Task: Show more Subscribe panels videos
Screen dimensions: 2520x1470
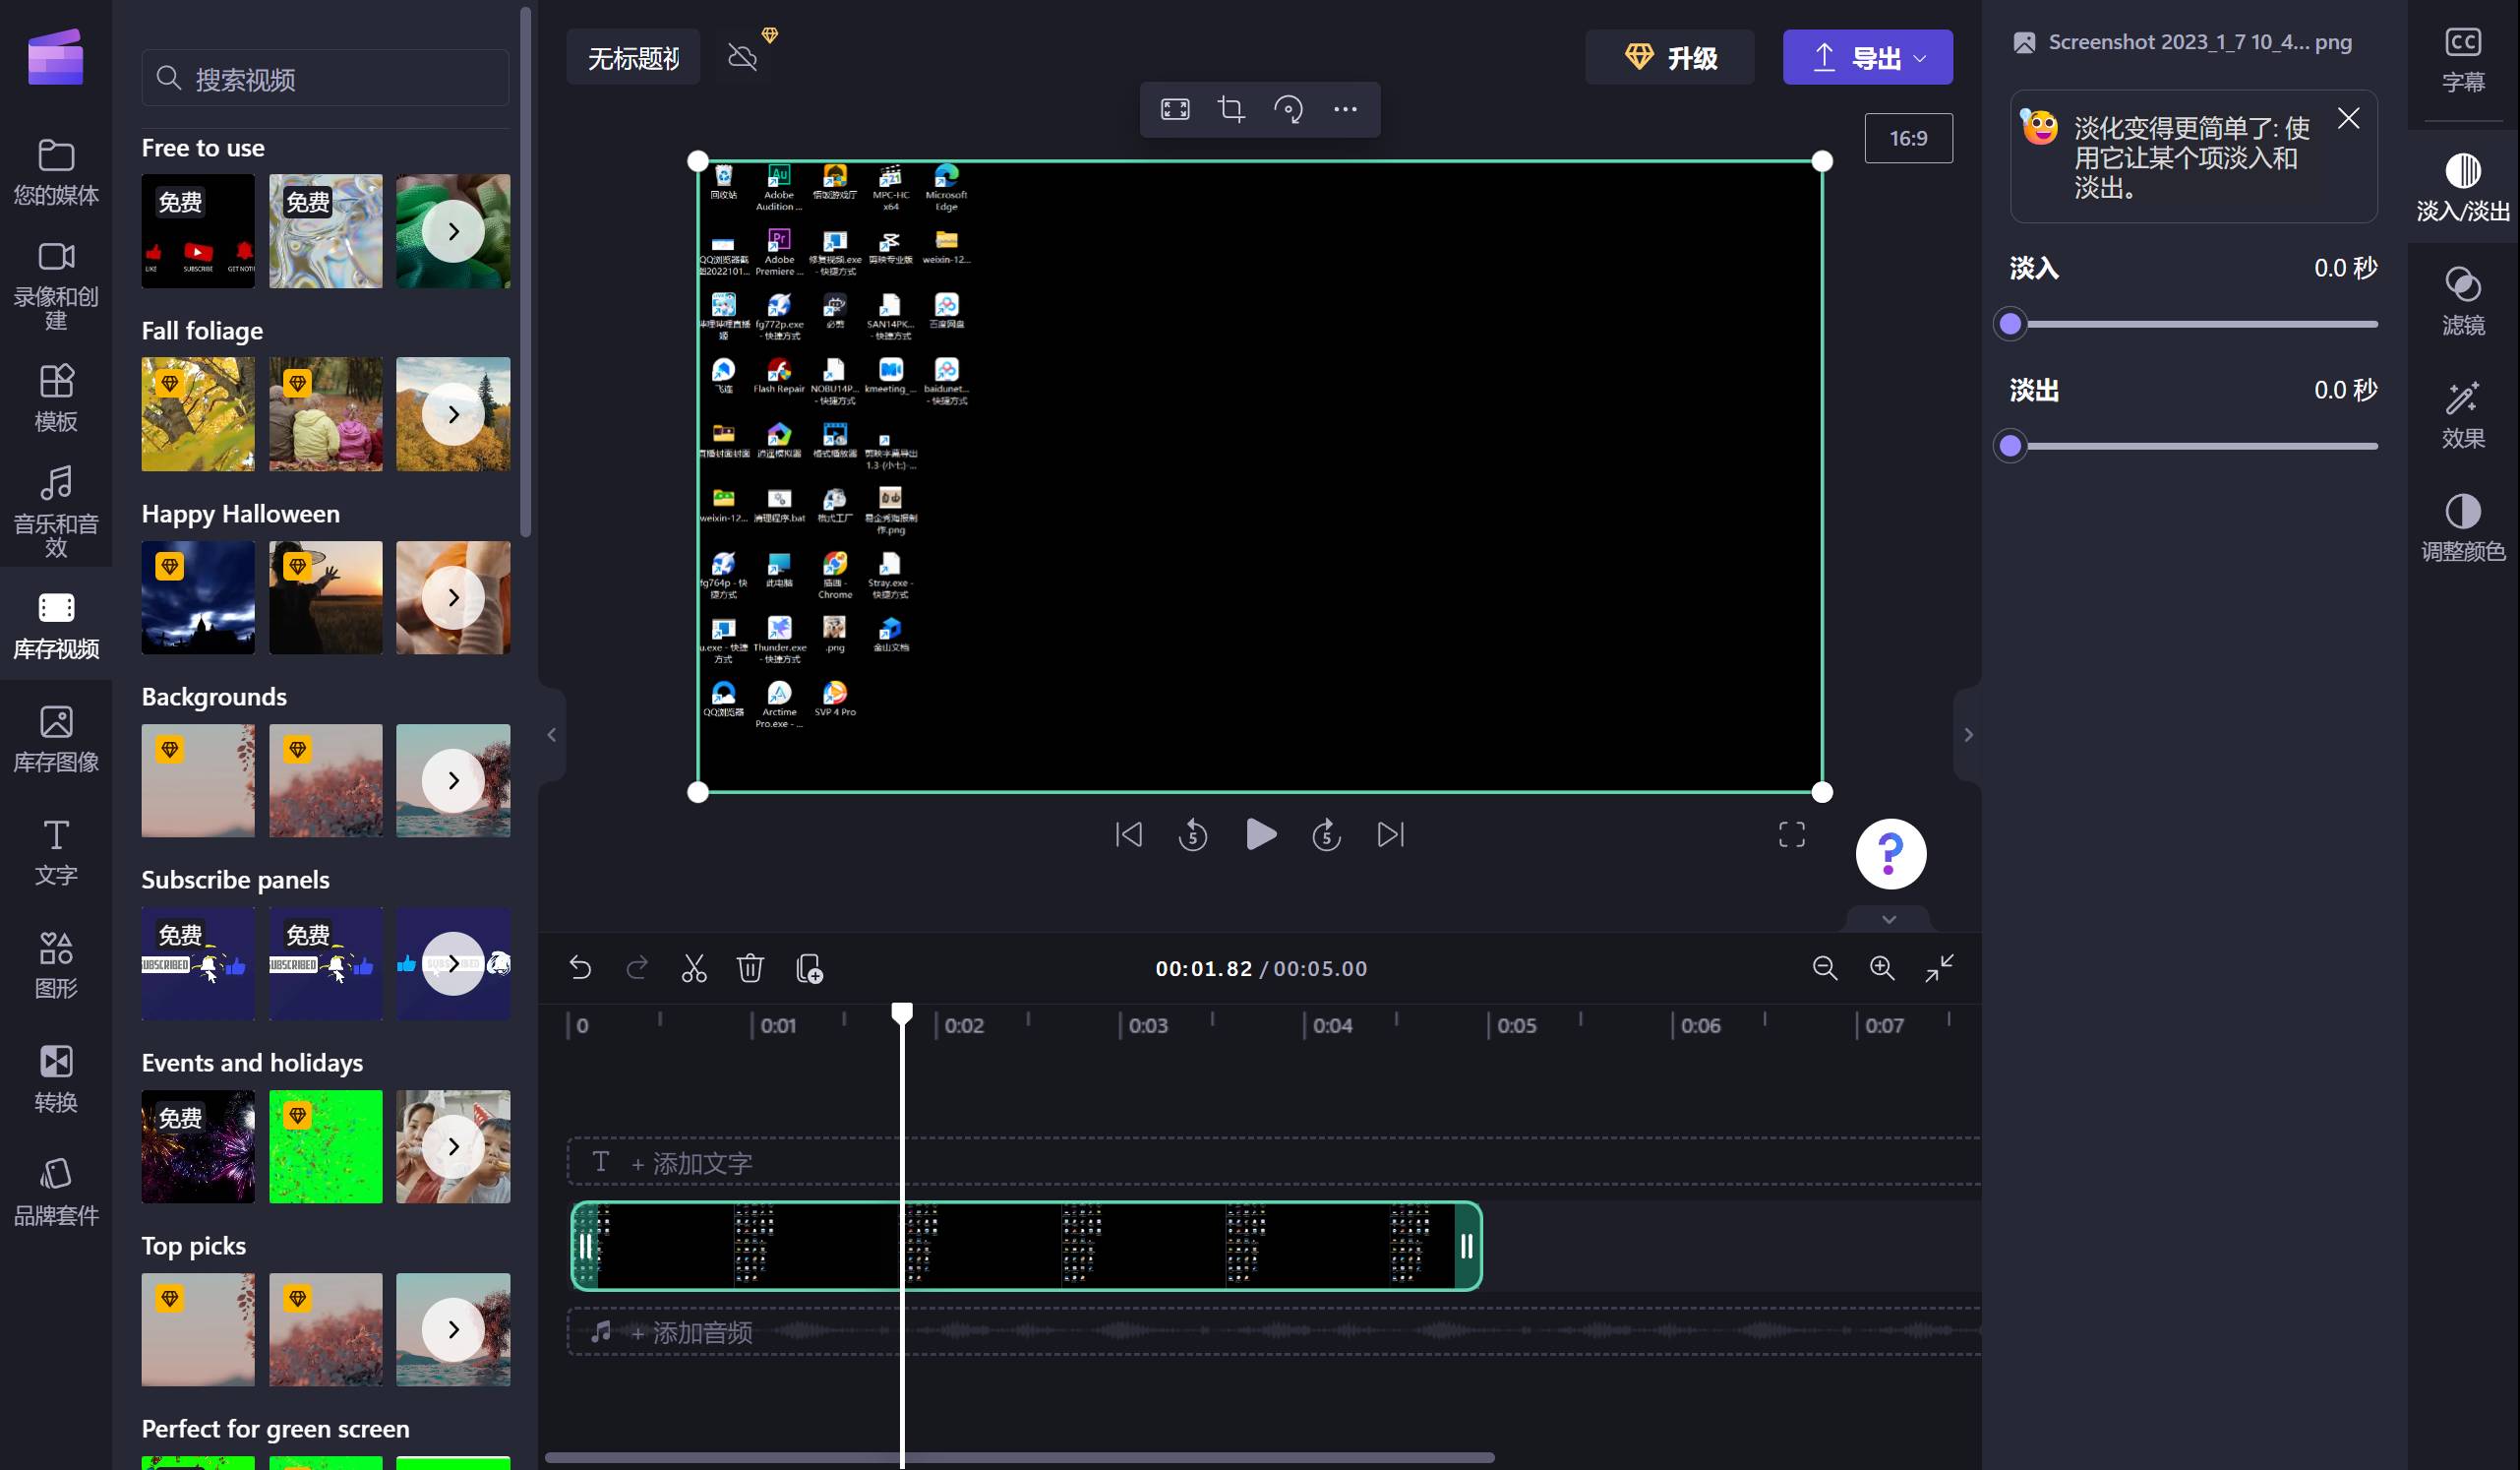Action: 453,963
